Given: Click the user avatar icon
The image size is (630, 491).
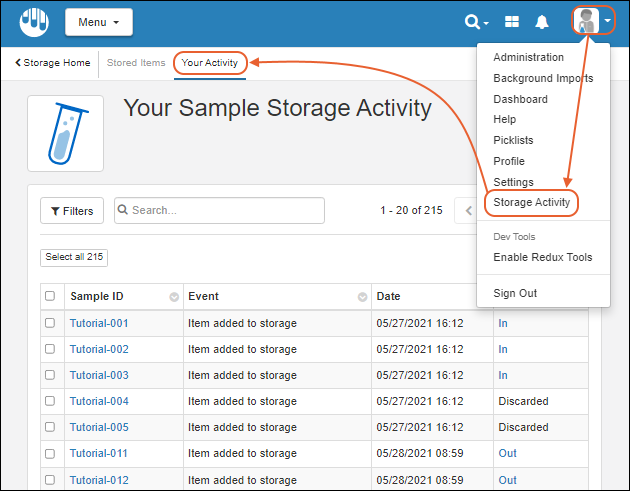Looking at the screenshot, I should point(587,21).
